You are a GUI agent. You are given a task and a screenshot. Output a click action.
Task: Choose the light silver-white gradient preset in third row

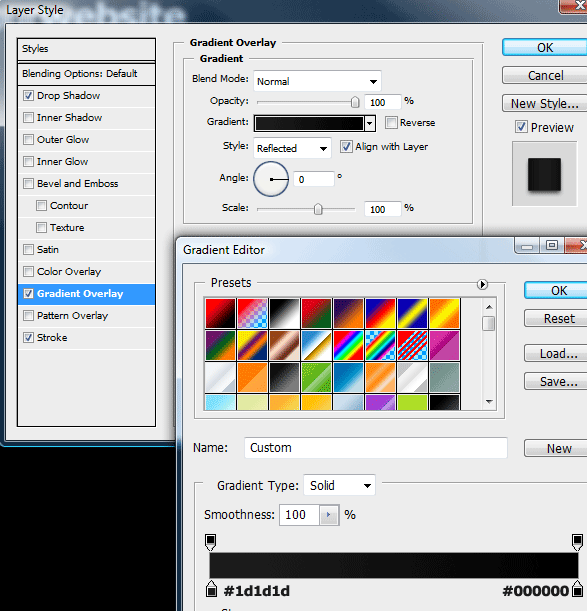coord(220,377)
